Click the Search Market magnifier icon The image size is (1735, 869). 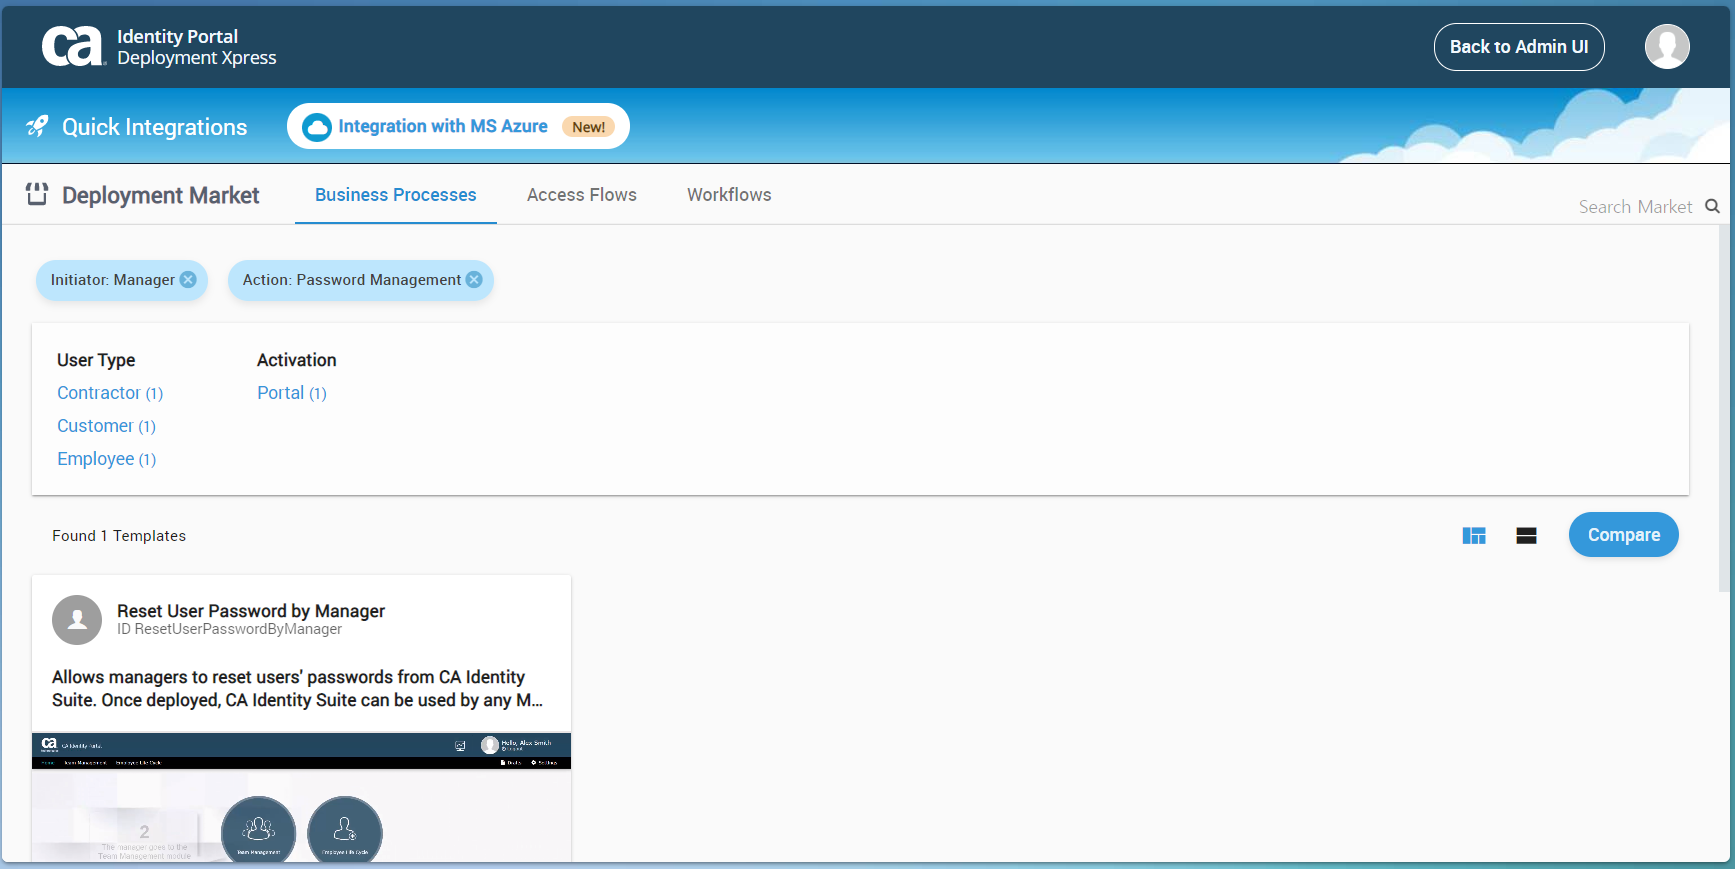(x=1712, y=206)
